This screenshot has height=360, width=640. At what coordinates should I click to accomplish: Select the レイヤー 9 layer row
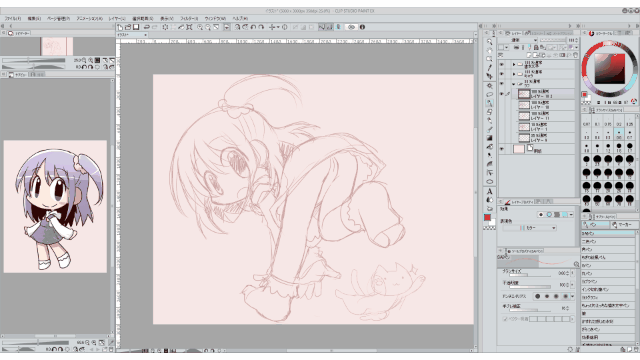[546, 138]
